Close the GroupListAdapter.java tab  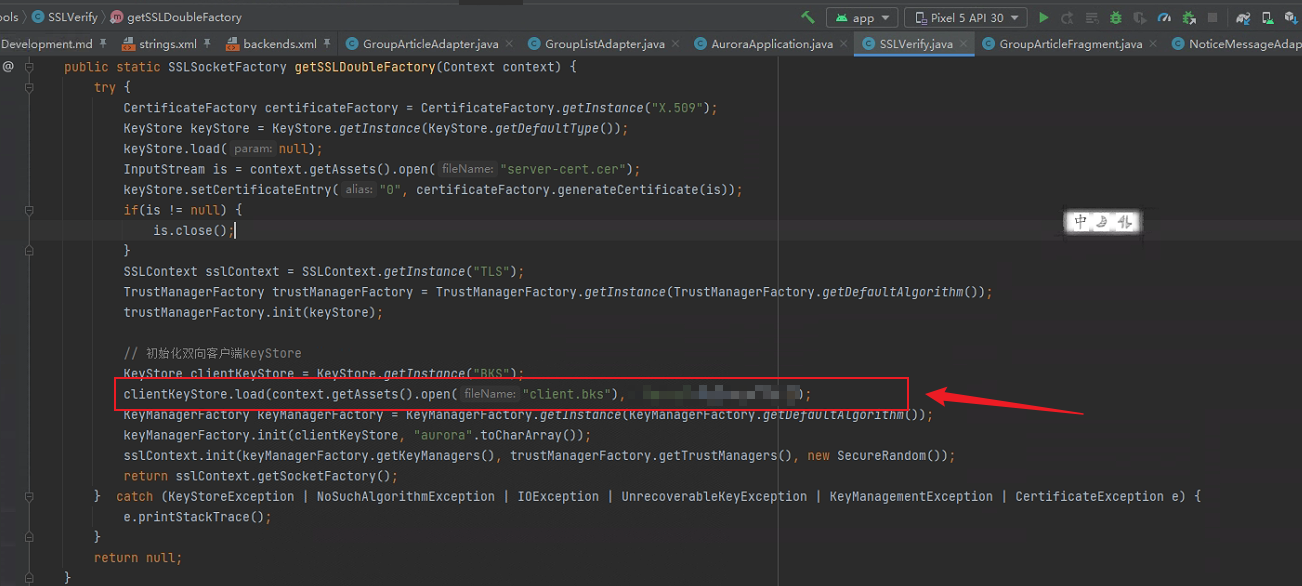pyautogui.click(x=675, y=45)
